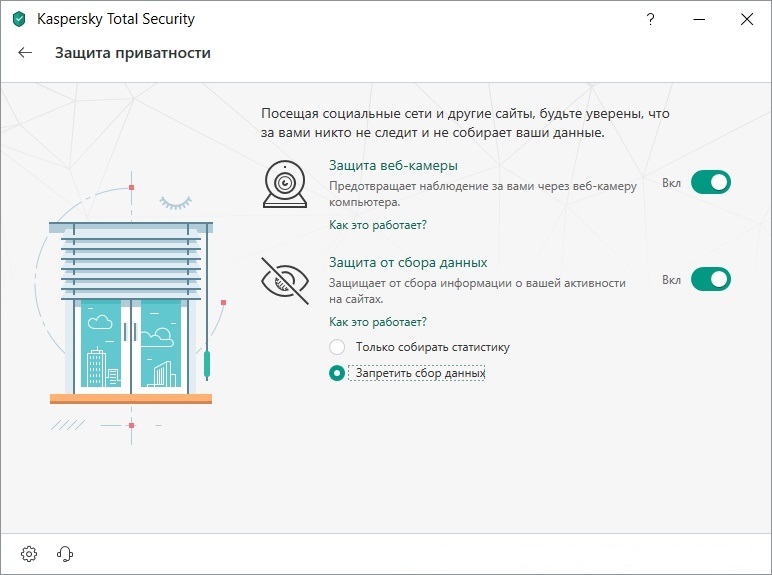The height and width of the screenshot is (575, 772).
Task: Close the Kaspersky Total Security window
Action: pyautogui.click(x=745, y=19)
